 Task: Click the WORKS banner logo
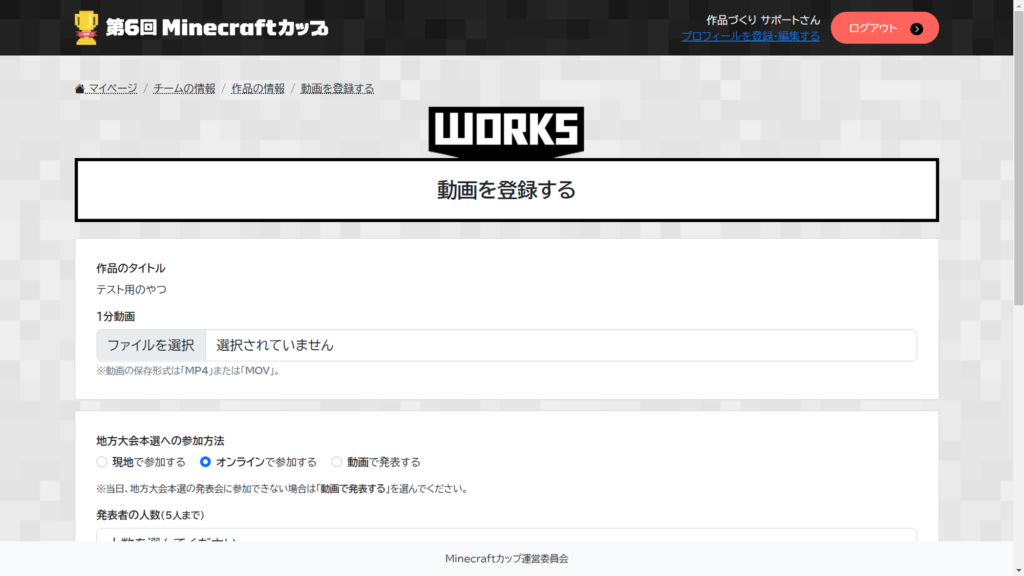pos(506,131)
